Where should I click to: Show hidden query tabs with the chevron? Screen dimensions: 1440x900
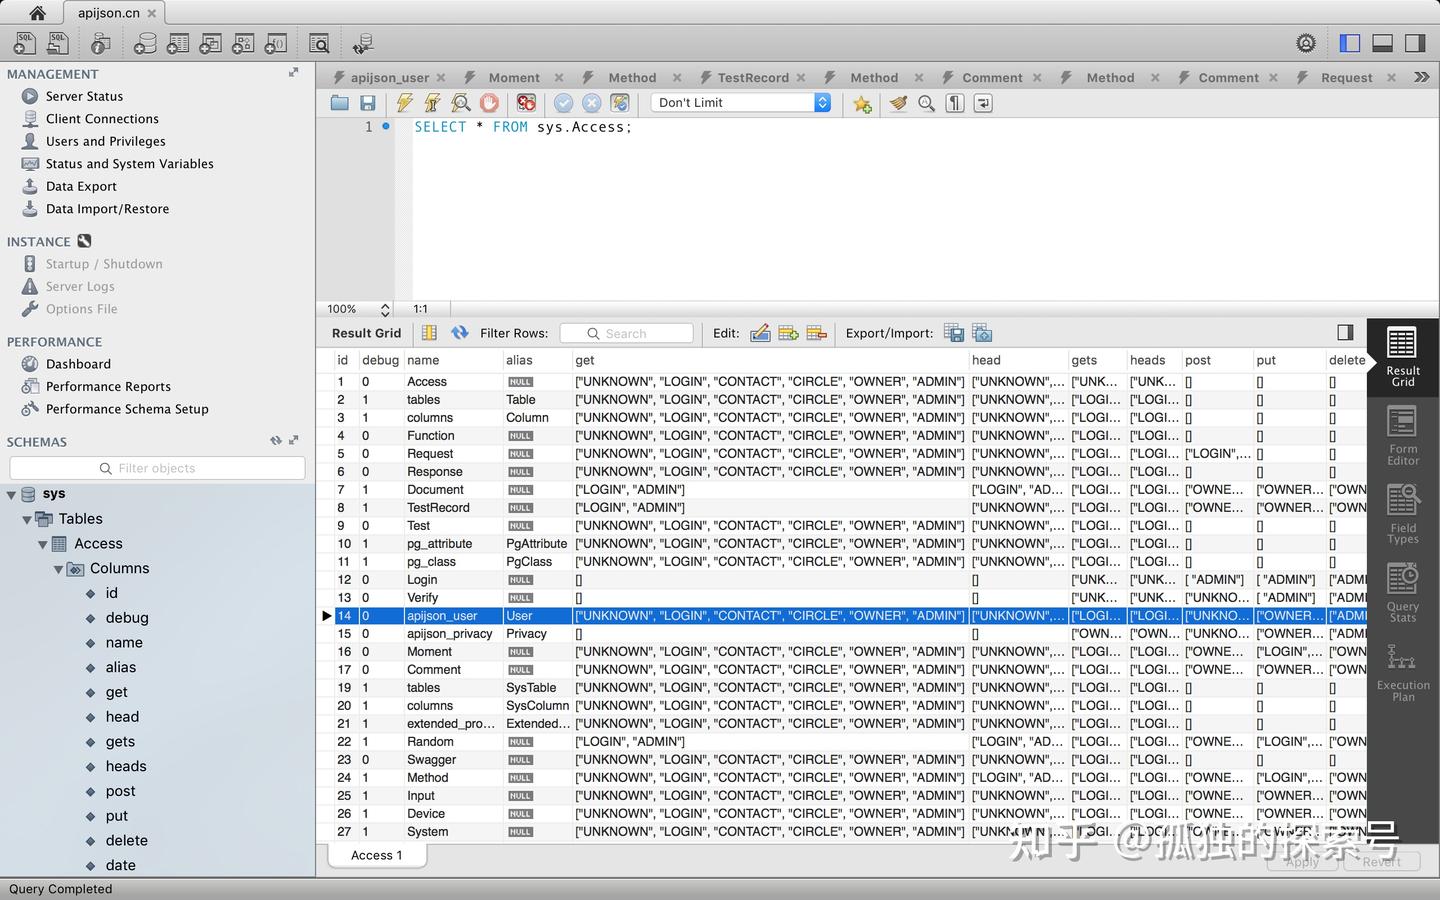pos(1421,77)
